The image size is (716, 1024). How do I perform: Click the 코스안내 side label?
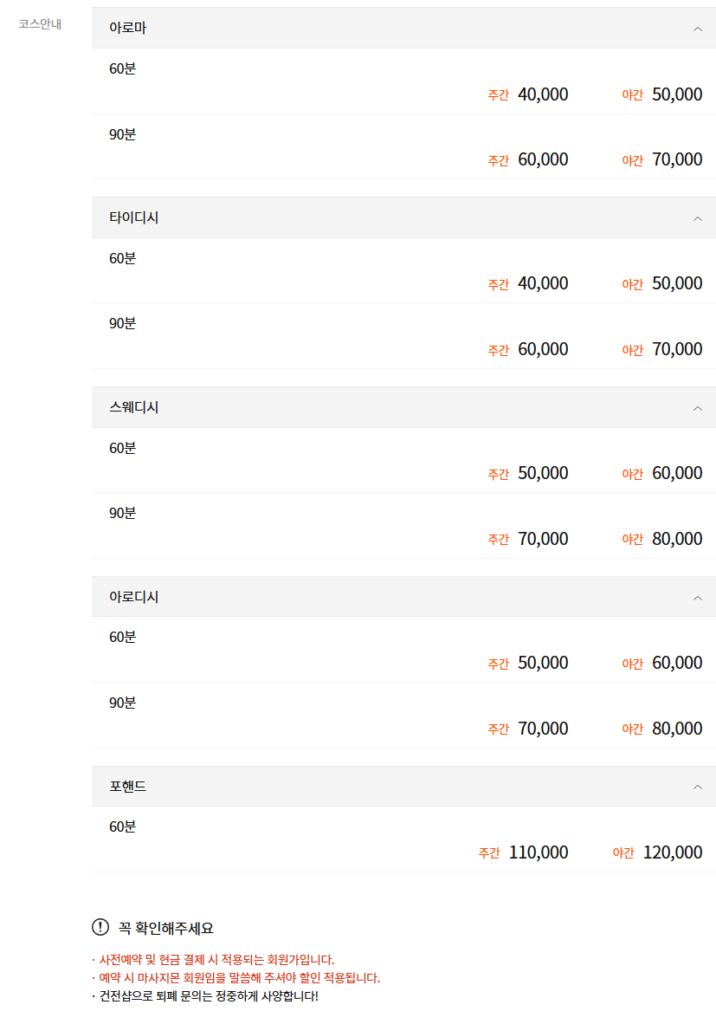pos(40,23)
